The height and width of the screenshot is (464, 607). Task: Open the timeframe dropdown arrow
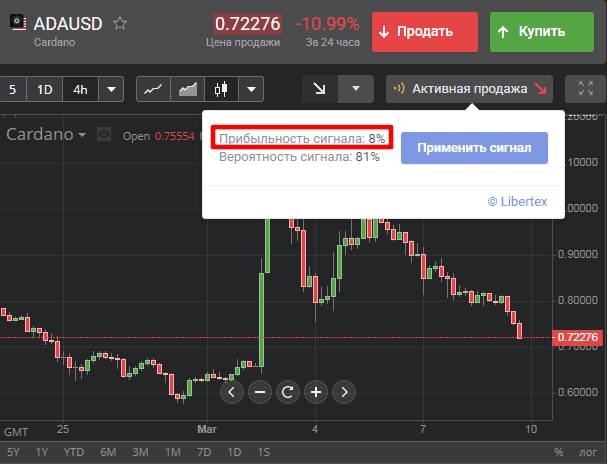pyautogui.click(x=111, y=89)
